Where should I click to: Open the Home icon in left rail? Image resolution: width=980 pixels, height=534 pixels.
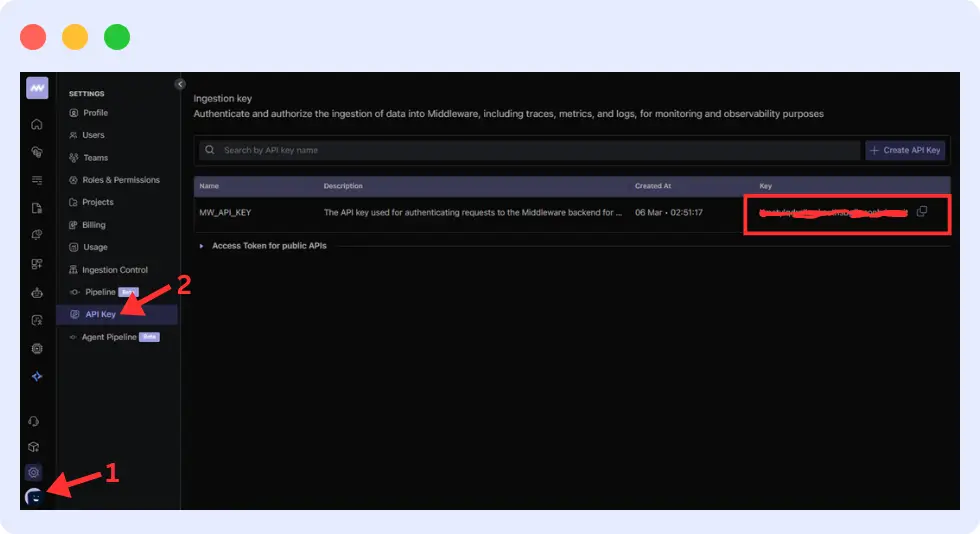[37, 124]
